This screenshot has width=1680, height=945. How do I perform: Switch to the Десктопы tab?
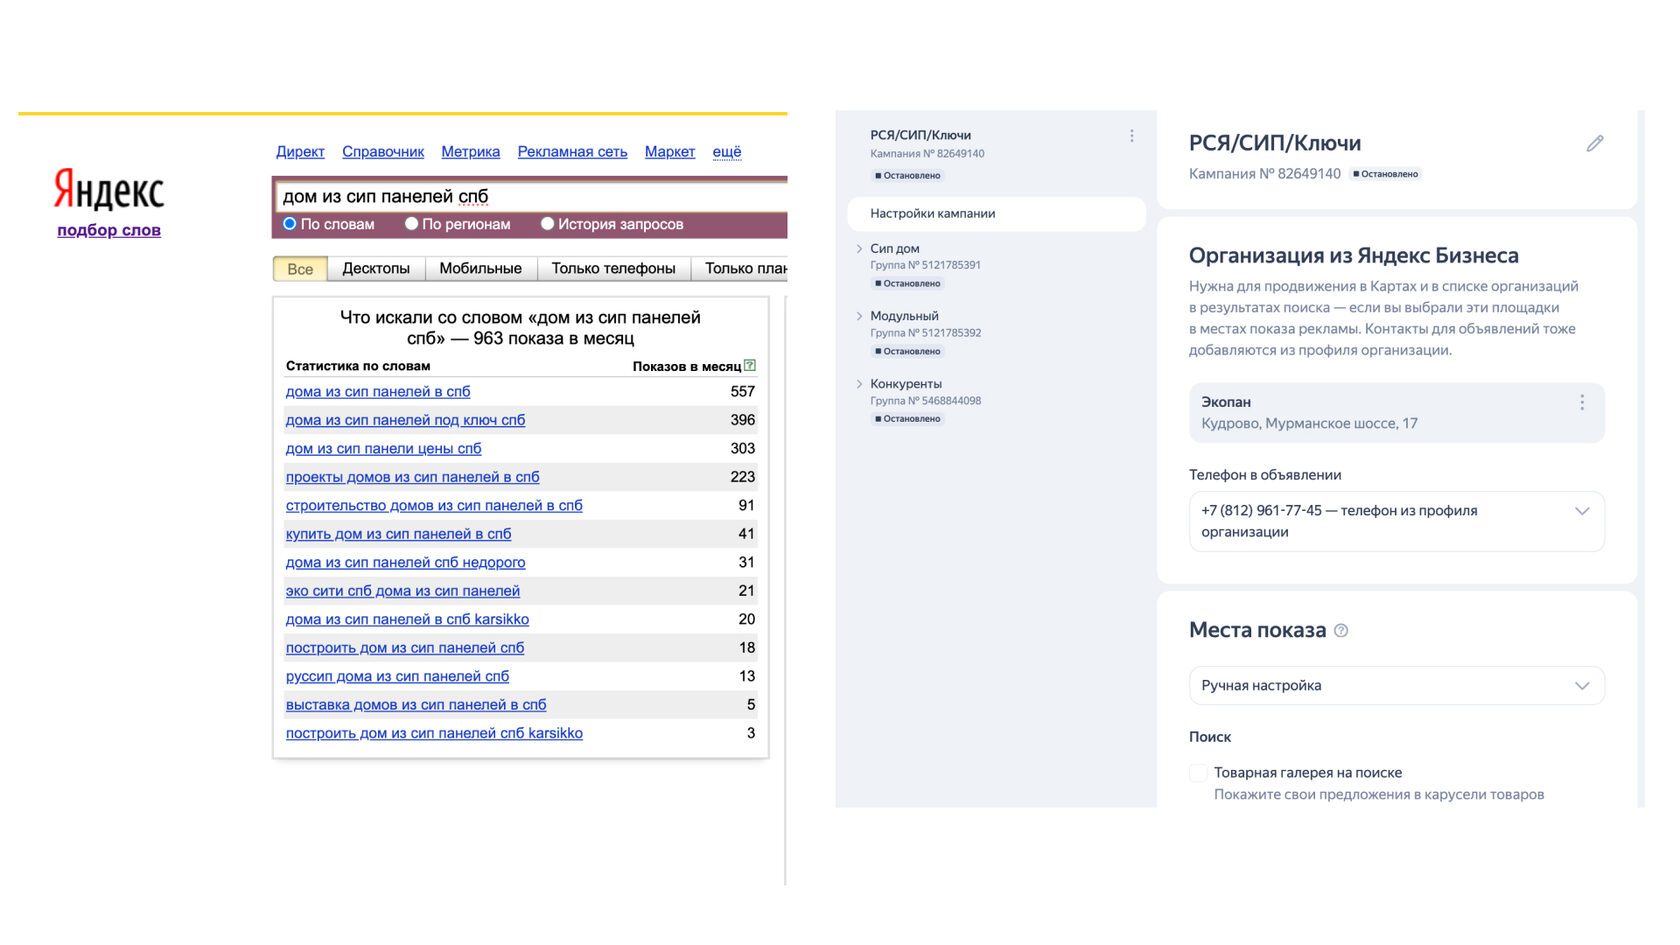[376, 269]
